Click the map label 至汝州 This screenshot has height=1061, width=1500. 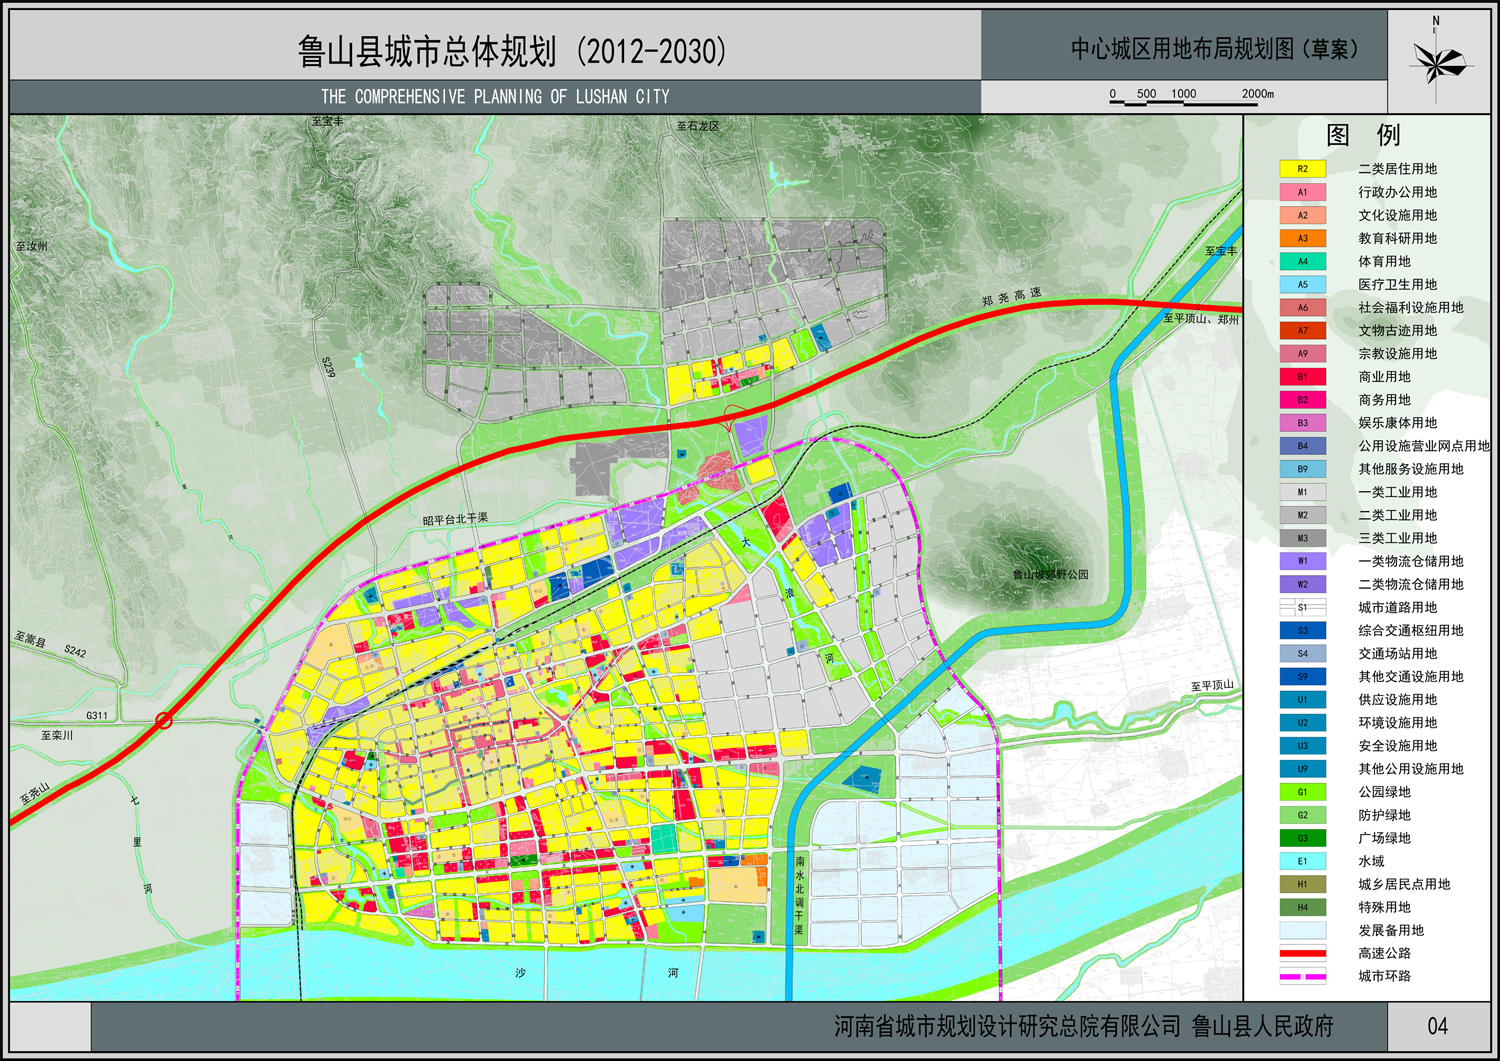tap(32, 246)
